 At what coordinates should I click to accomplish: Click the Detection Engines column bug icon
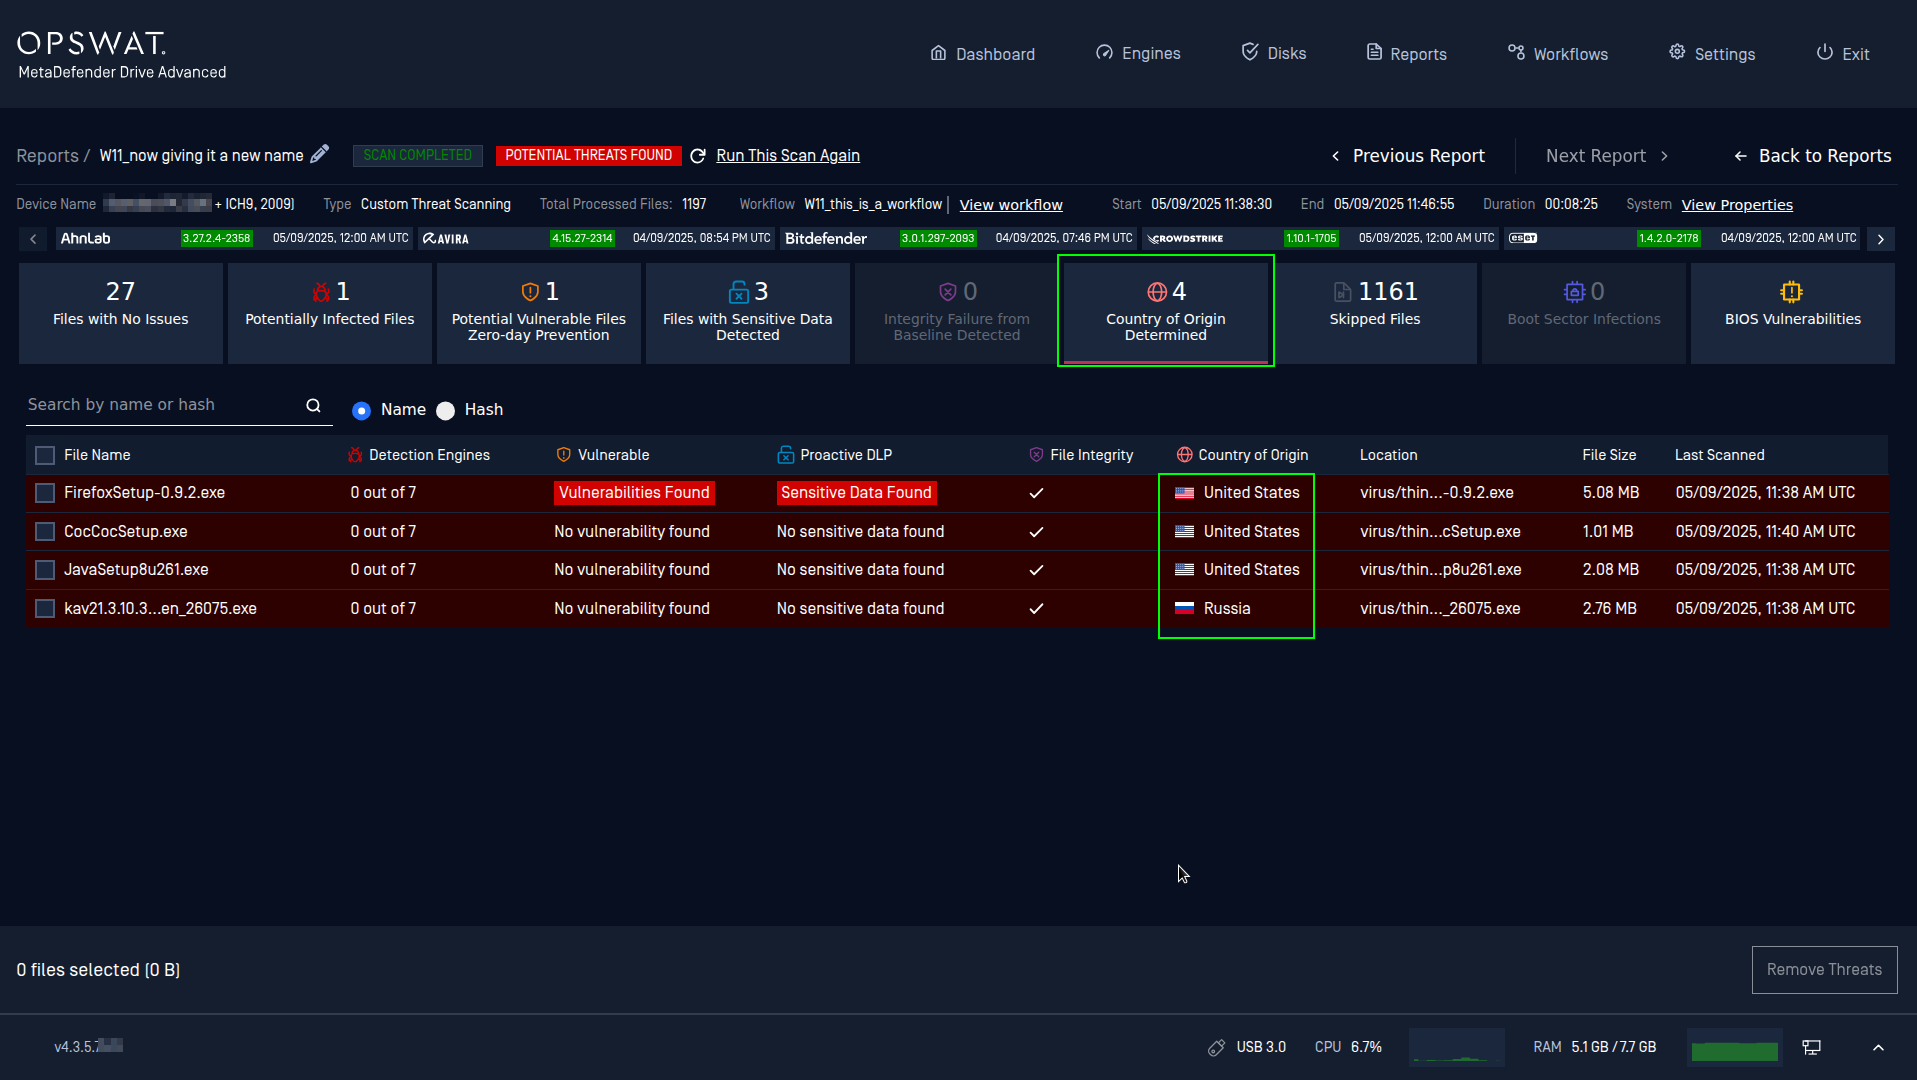(355, 455)
